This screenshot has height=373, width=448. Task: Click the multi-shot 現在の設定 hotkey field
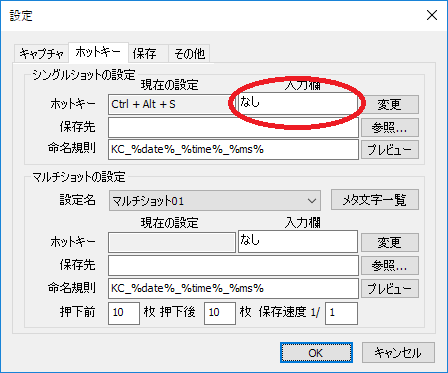coord(172,242)
